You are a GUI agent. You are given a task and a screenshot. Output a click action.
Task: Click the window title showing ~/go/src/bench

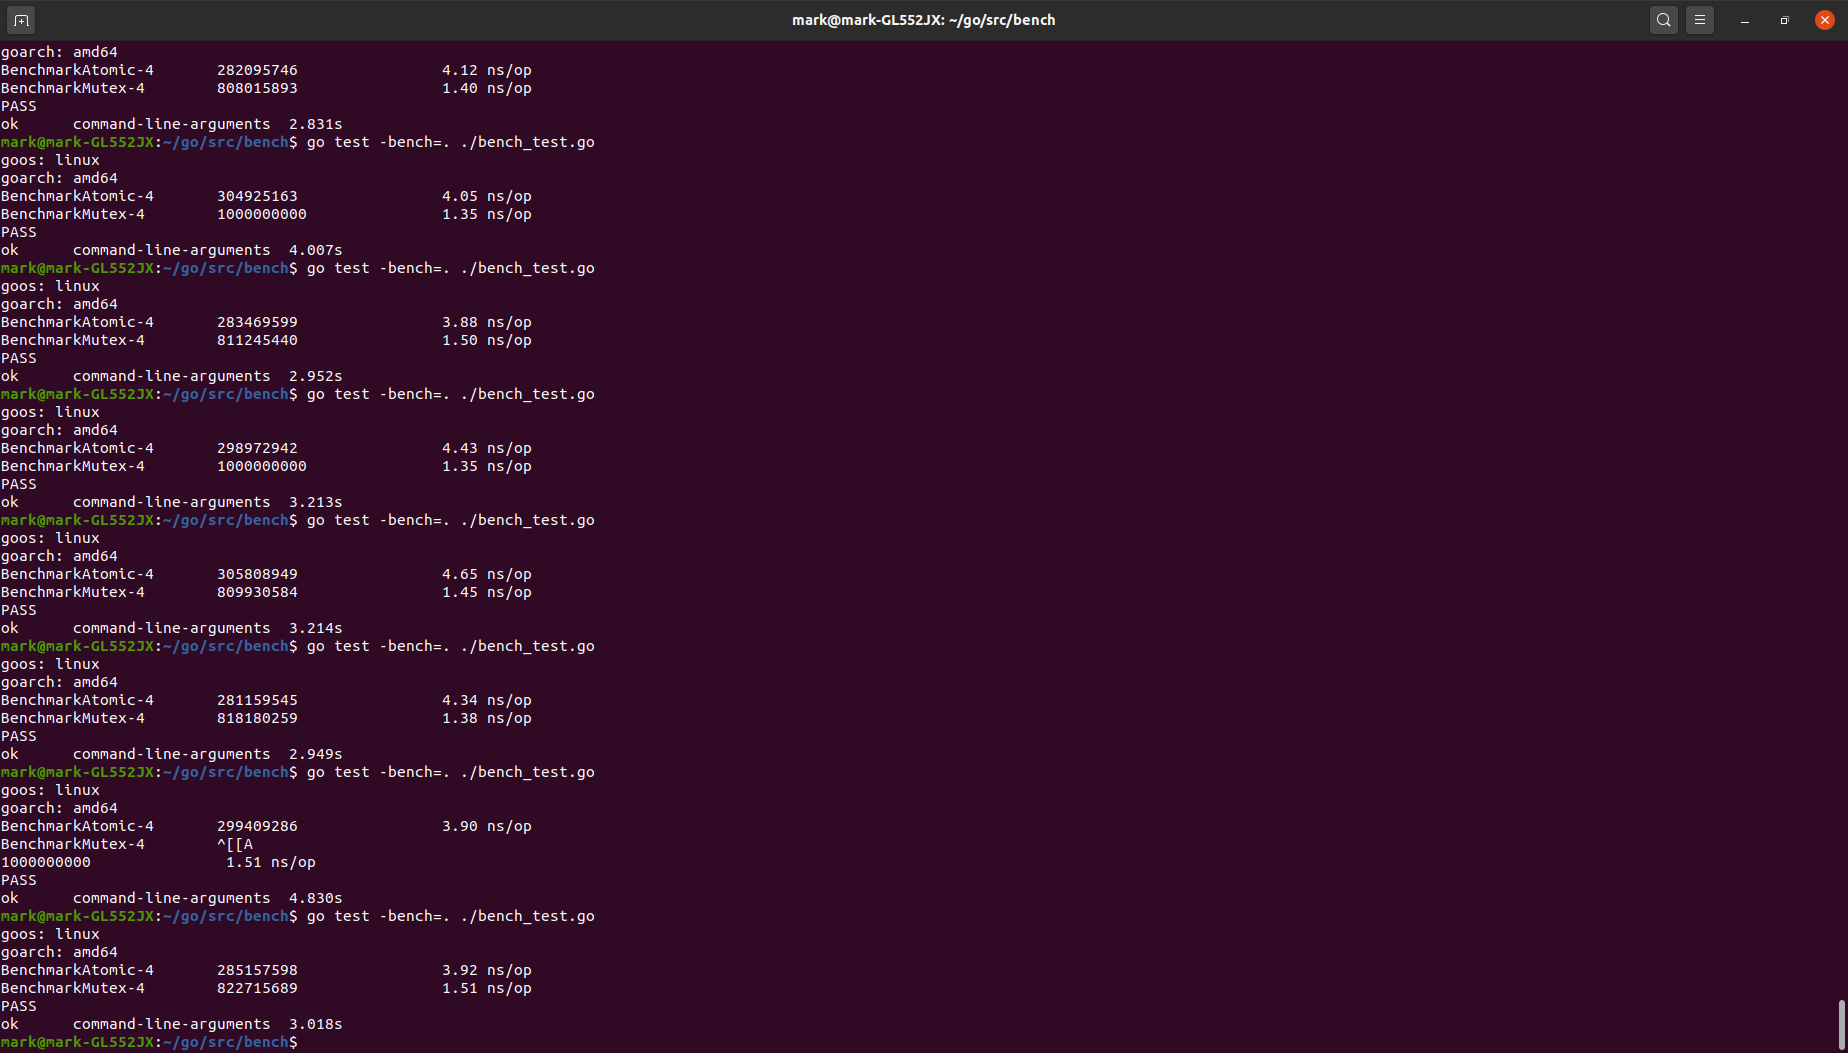point(923,20)
